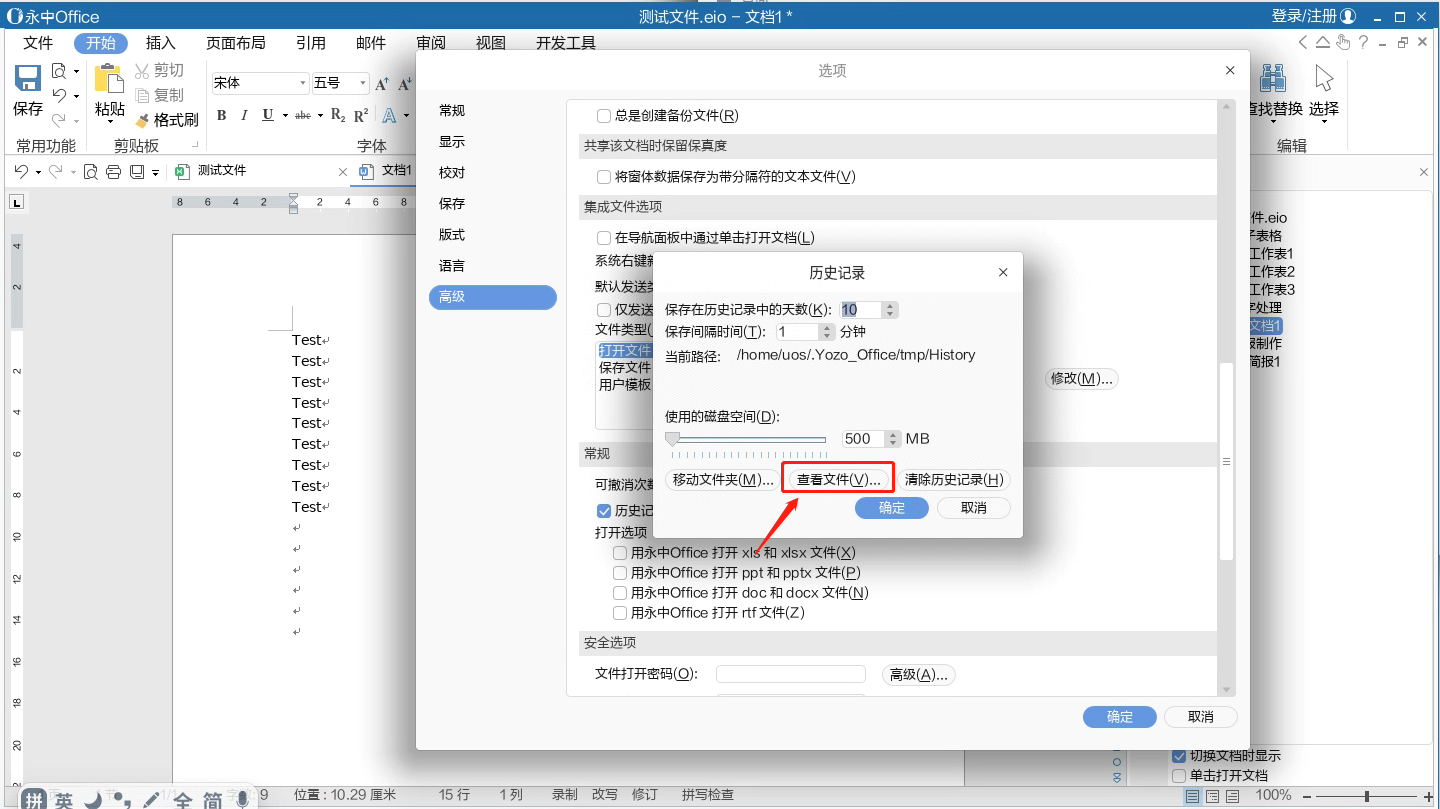The height and width of the screenshot is (809, 1440).
Task: Toggle Bold formatting in font group
Action: (x=222, y=115)
